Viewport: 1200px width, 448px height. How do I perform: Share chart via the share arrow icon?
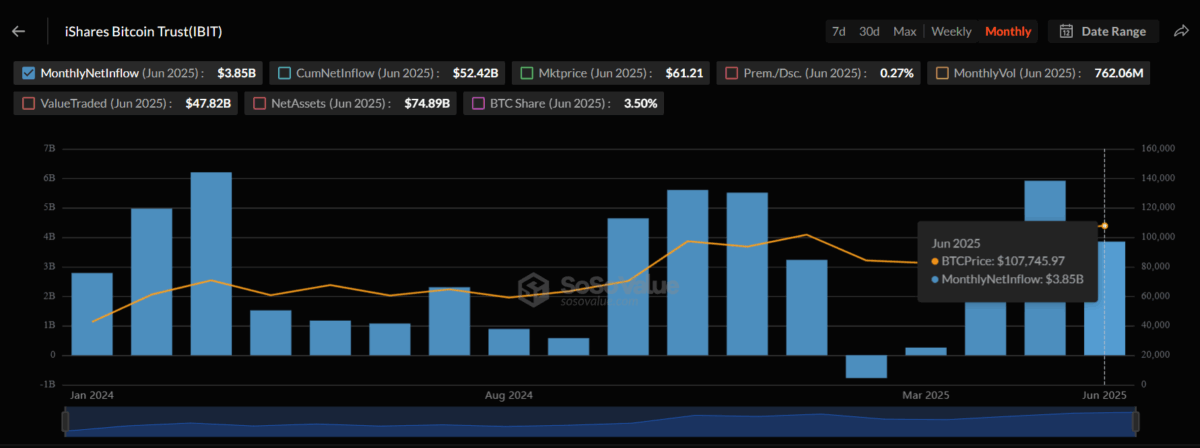[x=1180, y=31]
